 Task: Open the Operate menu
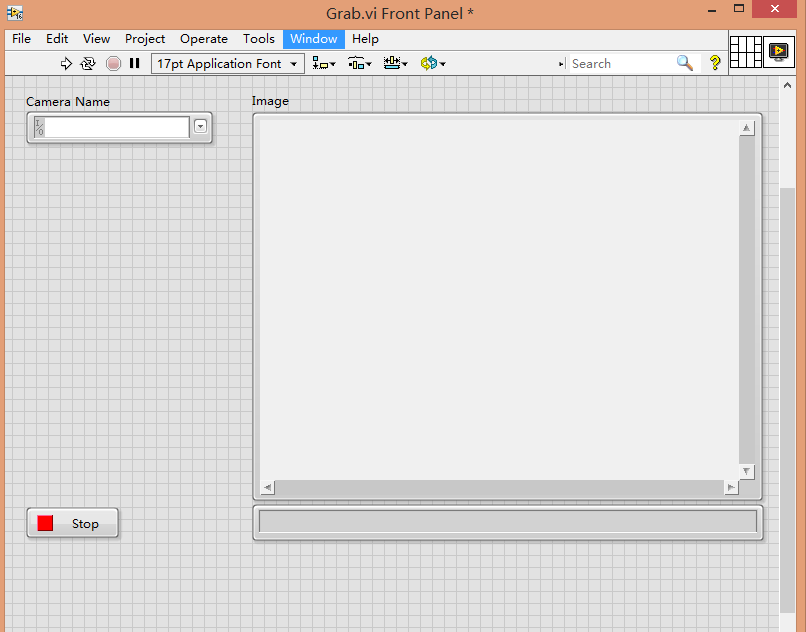(x=204, y=39)
